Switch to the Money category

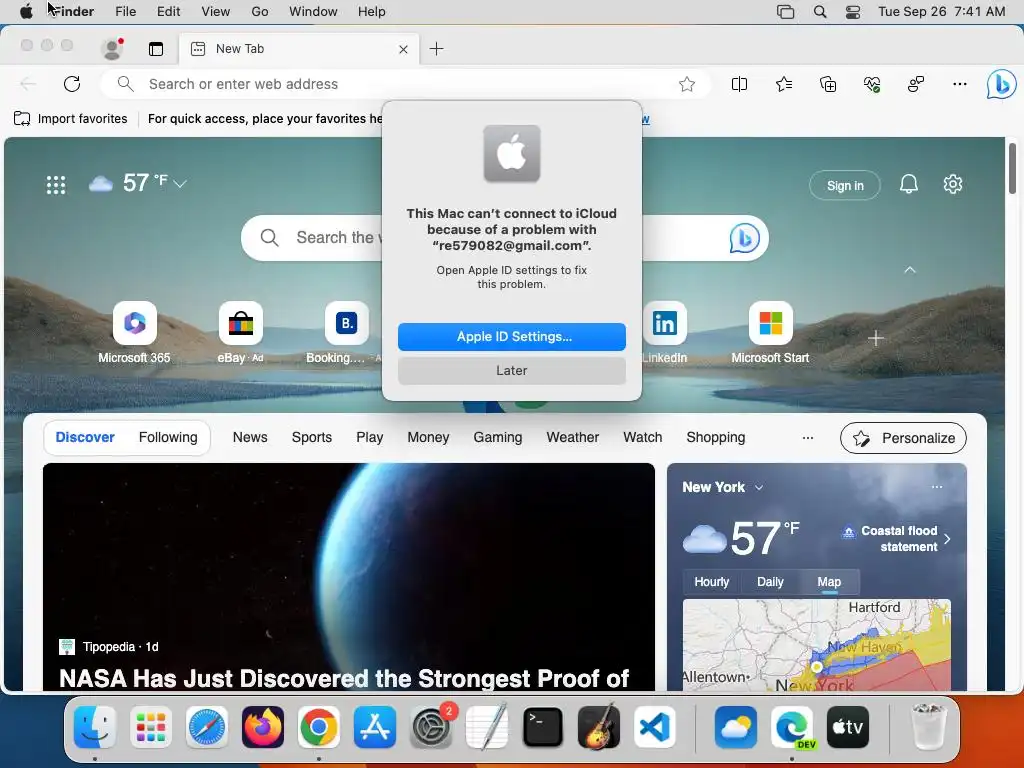tap(428, 437)
